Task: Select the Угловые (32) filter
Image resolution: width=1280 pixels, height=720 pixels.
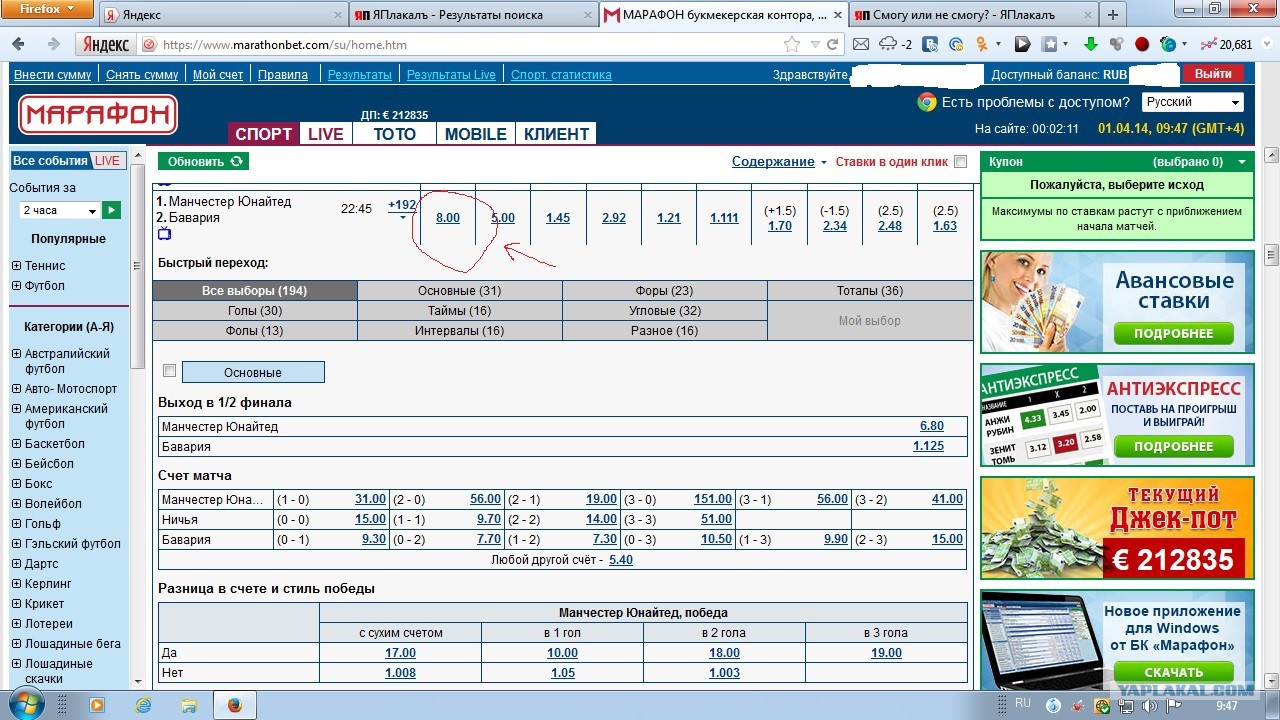Action: click(x=665, y=311)
